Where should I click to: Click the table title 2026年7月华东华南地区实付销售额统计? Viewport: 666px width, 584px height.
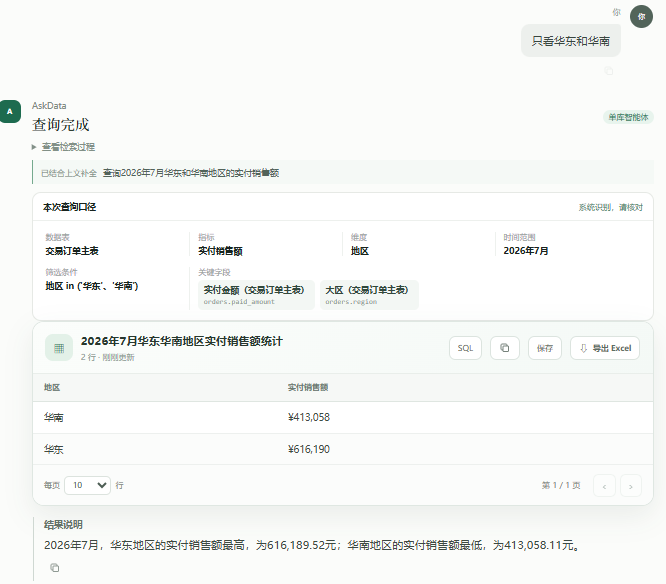point(182,341)
